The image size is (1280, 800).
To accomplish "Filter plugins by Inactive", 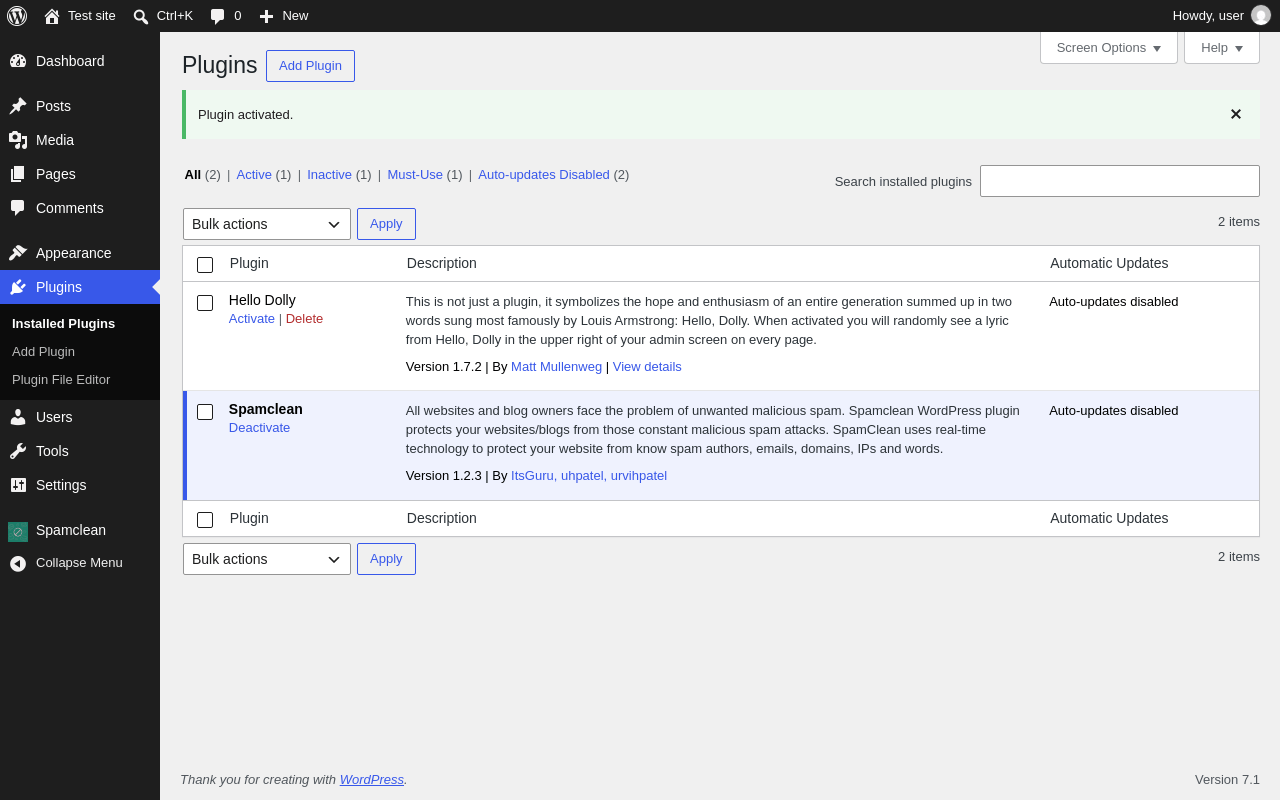I will pyautogui.click(x=329, y=174).
